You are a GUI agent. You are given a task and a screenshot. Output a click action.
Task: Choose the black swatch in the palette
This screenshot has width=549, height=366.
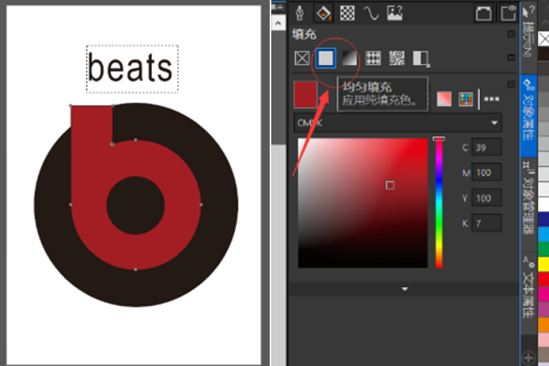pyautogui.click(x=544, y=54)
